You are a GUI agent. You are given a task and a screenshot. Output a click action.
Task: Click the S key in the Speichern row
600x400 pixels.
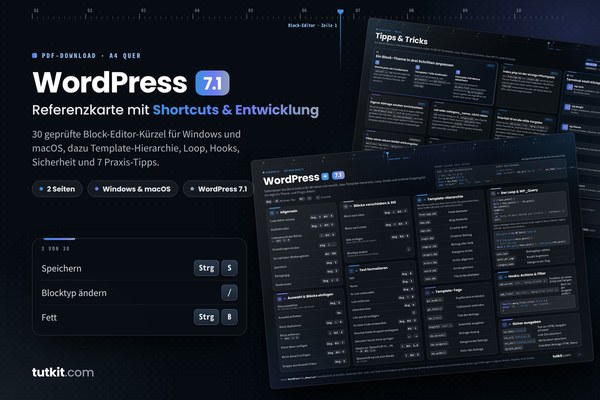229,268
